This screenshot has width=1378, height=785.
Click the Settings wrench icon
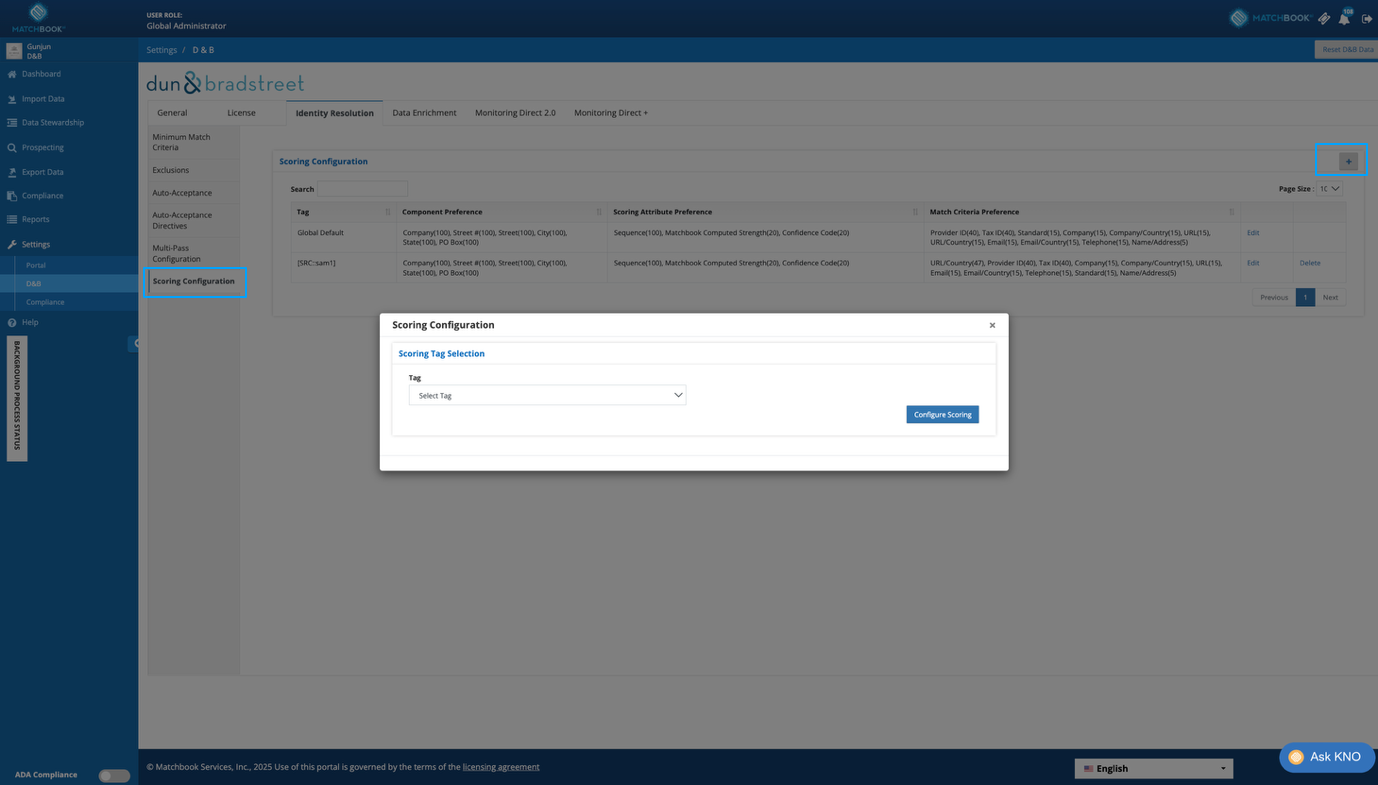pos(12,244)
